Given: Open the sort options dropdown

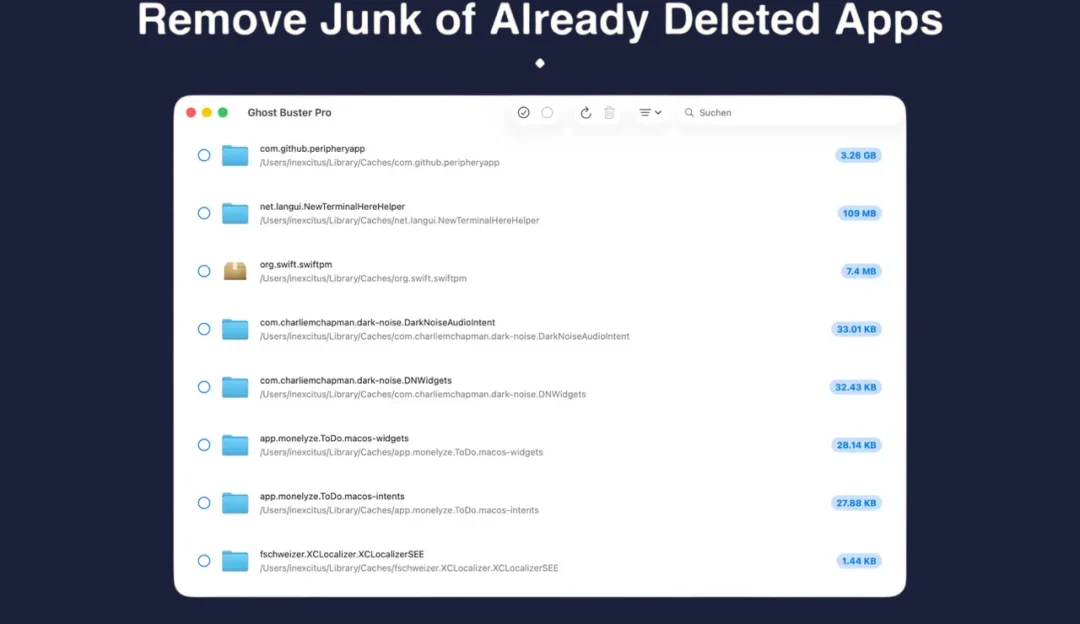Looking at the screenshot, I should point(650,112).
